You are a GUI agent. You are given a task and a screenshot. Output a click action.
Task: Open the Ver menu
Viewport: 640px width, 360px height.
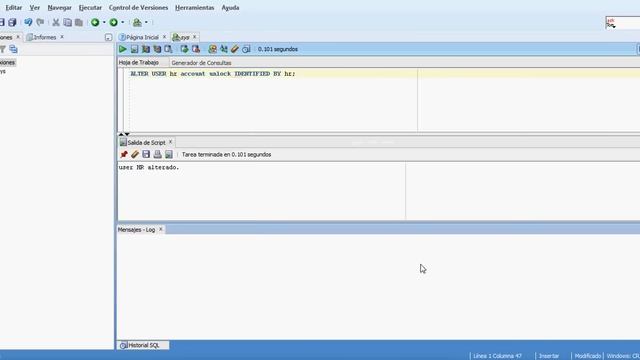click(x=35, y=8)
